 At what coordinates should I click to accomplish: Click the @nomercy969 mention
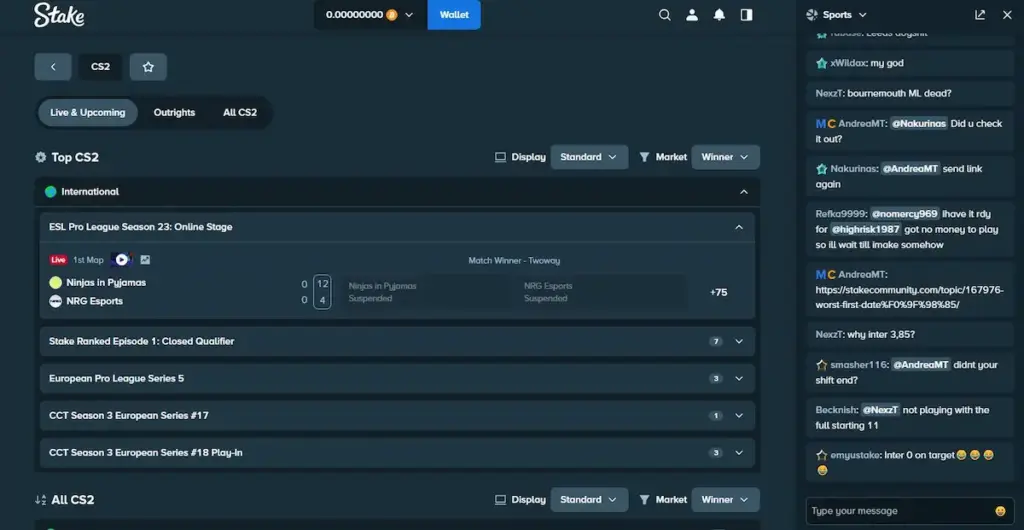click(x=904, y=214)
